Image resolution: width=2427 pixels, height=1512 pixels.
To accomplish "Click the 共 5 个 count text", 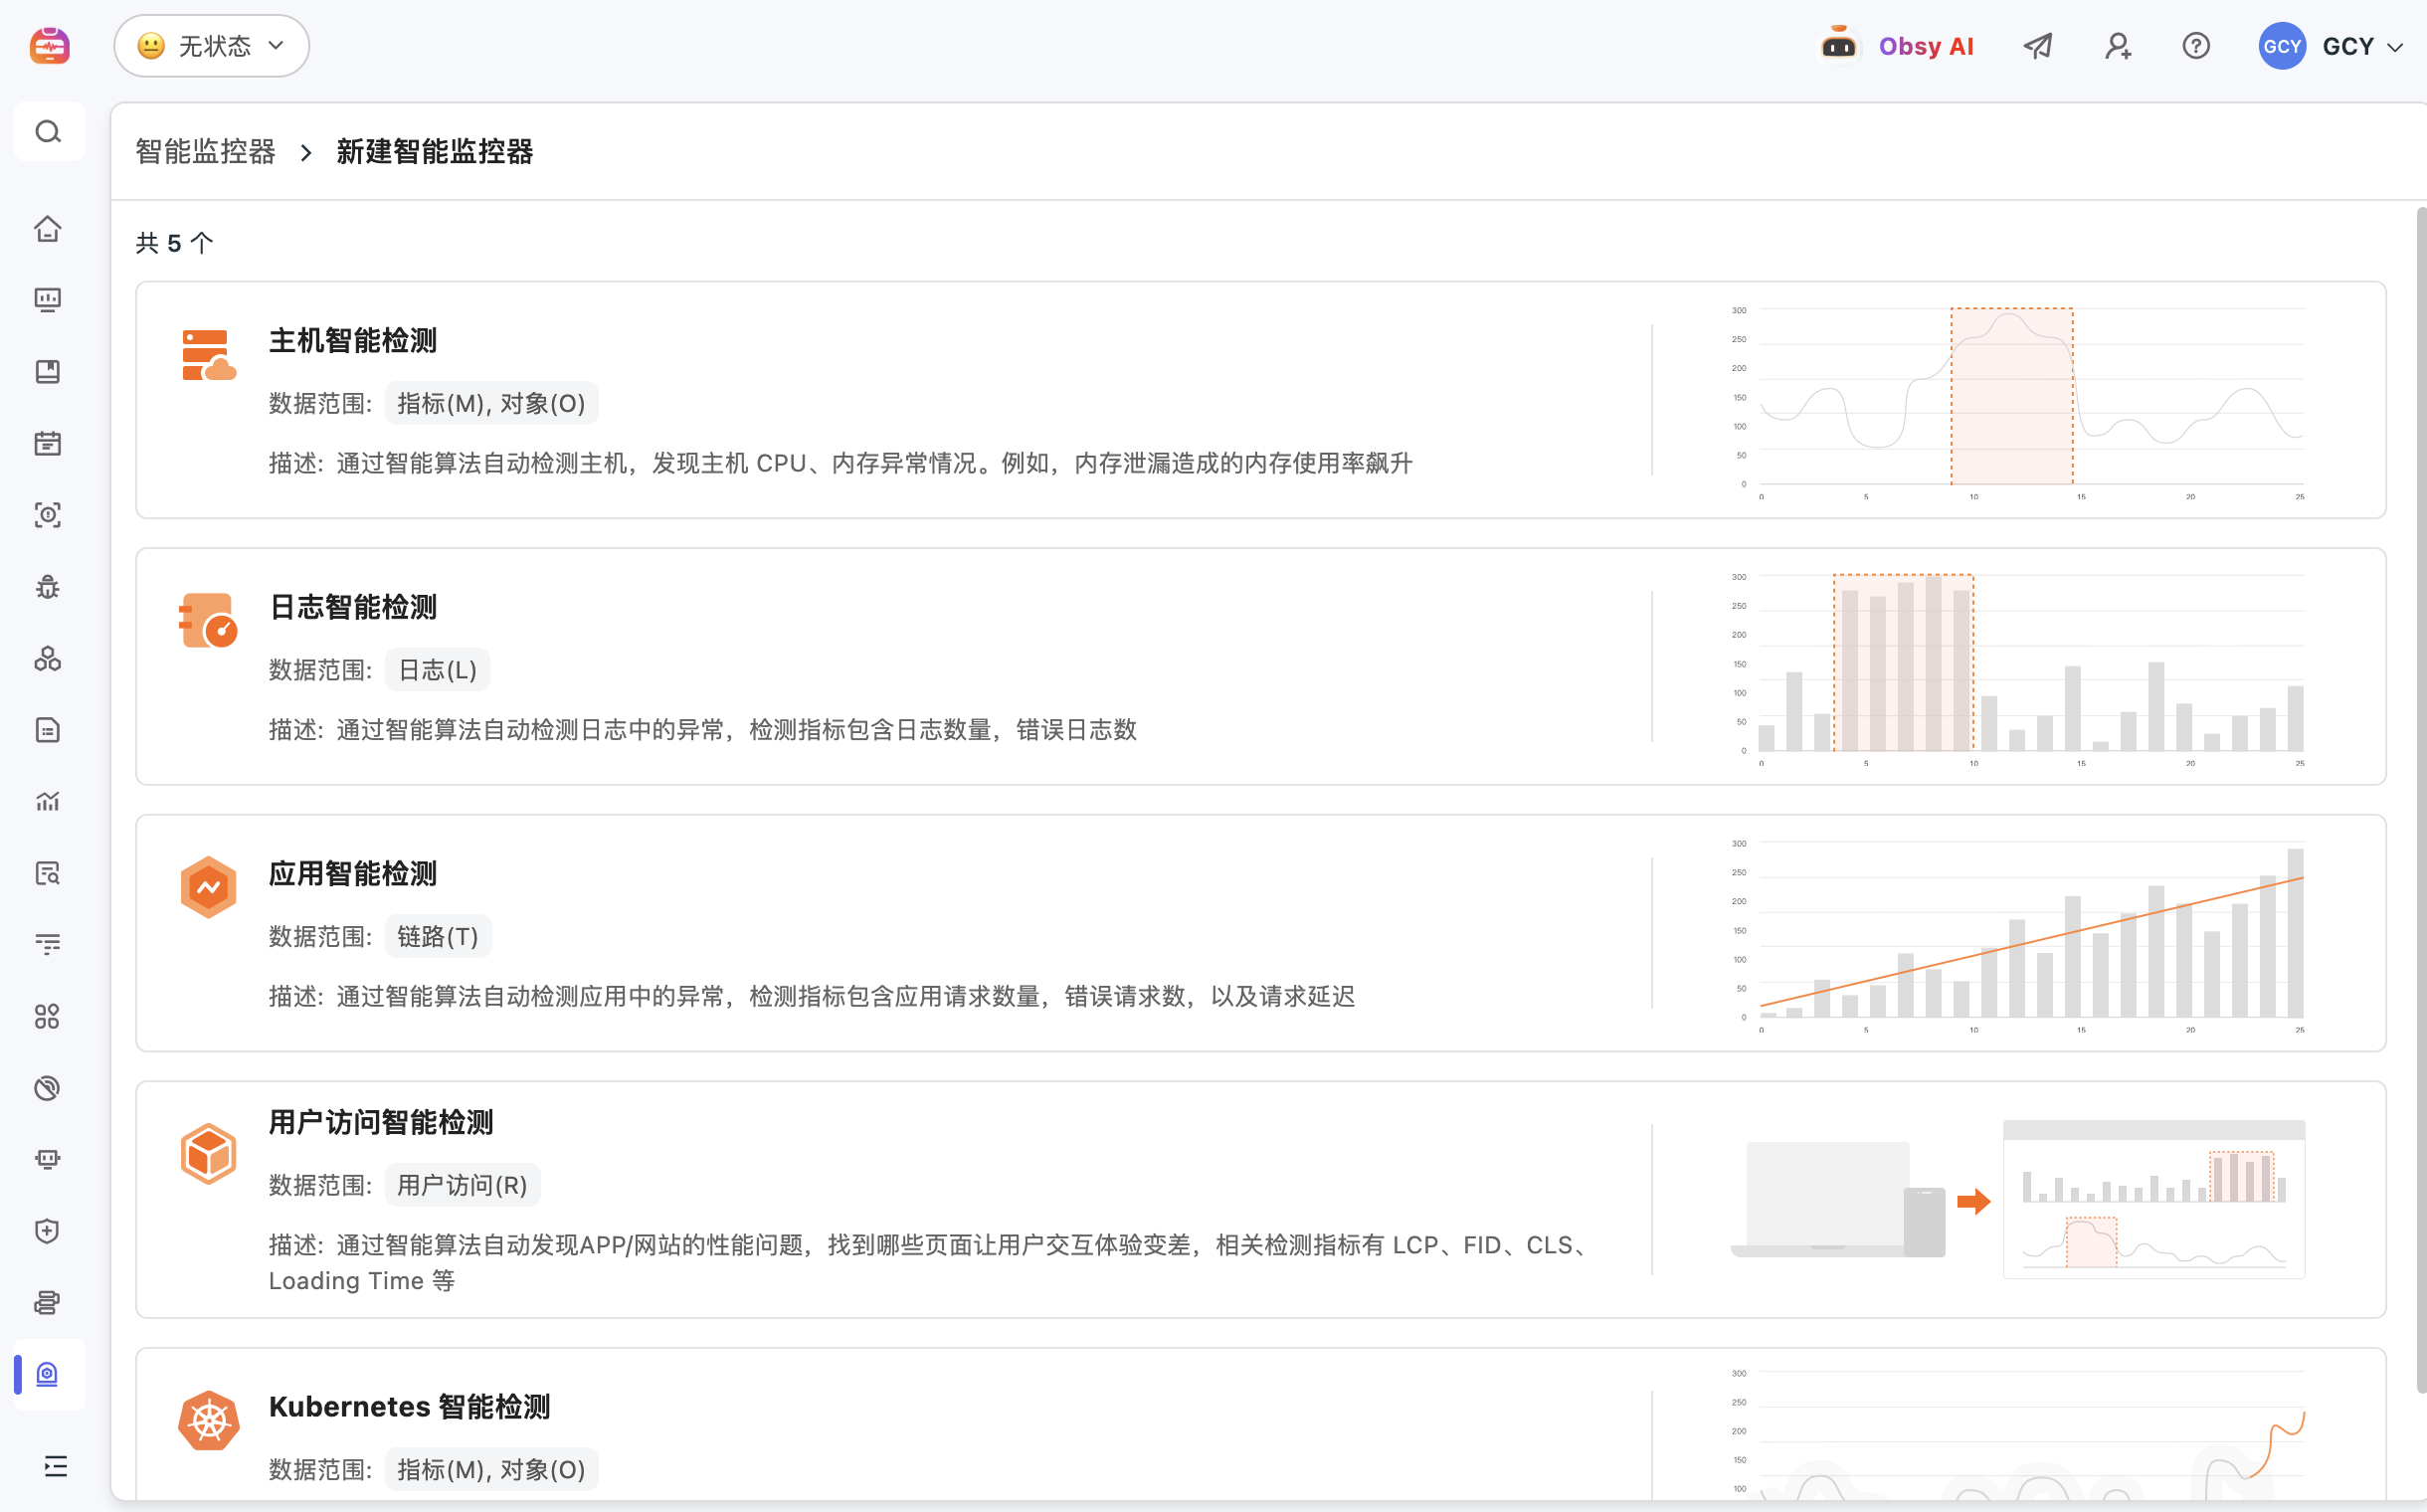I will pyautogui.click(x=174, y=243).
